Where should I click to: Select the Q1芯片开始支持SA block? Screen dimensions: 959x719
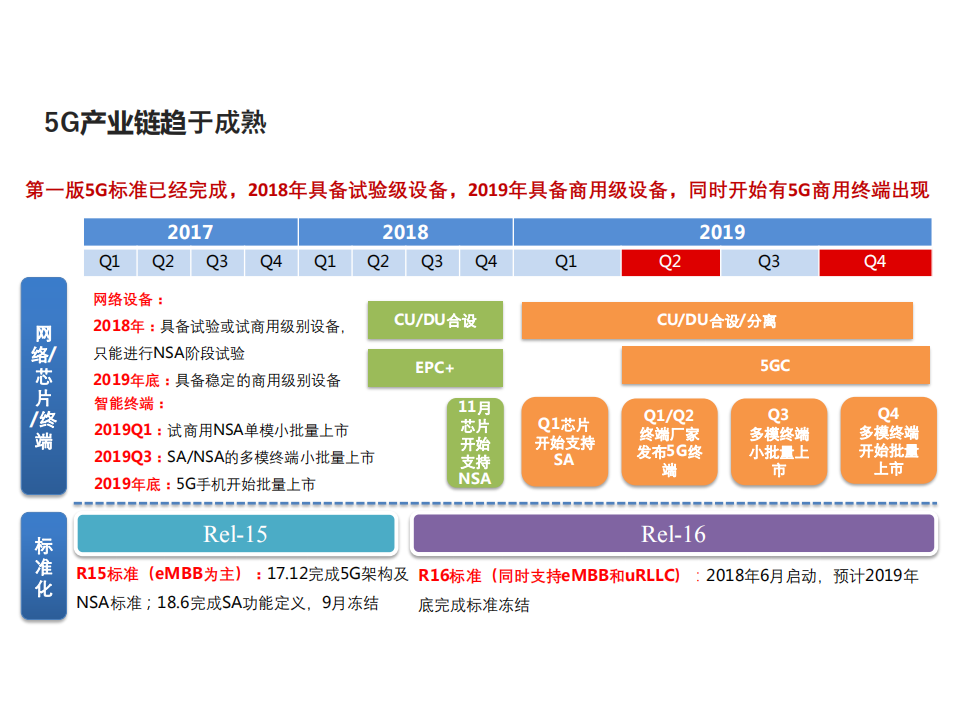point(564,441)
